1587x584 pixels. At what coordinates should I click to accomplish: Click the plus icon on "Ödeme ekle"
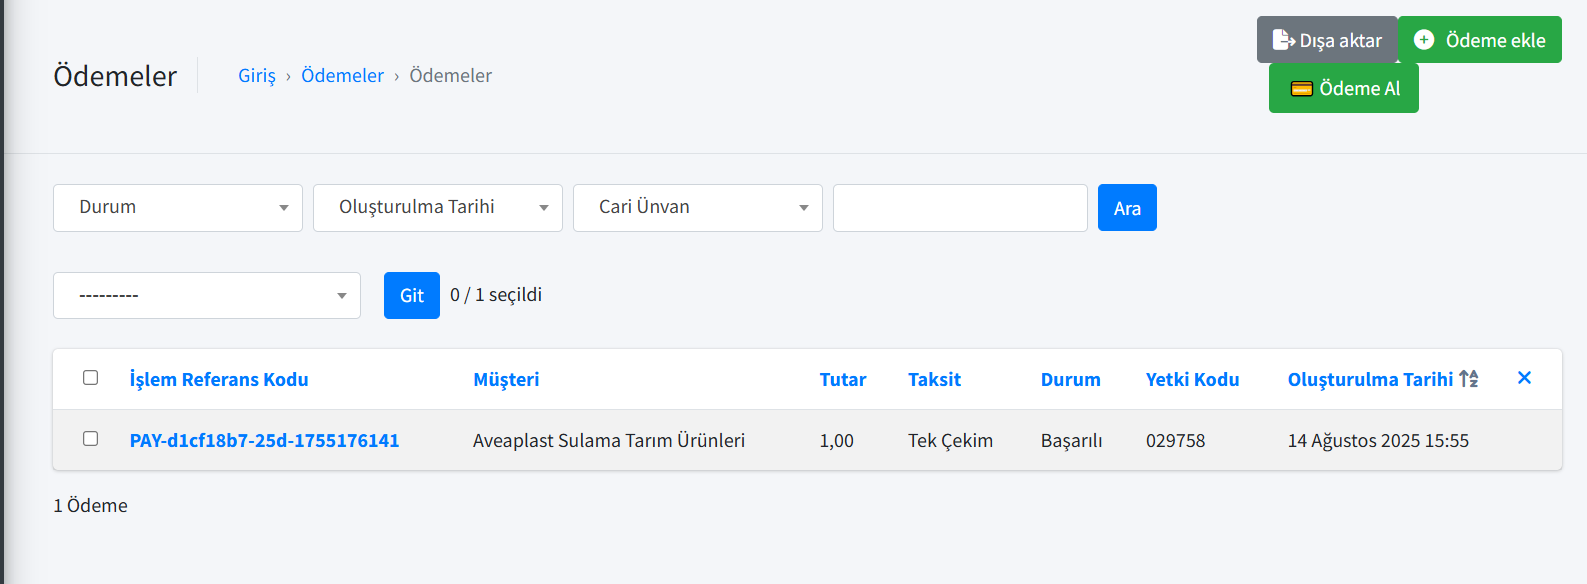(1424, 39)
